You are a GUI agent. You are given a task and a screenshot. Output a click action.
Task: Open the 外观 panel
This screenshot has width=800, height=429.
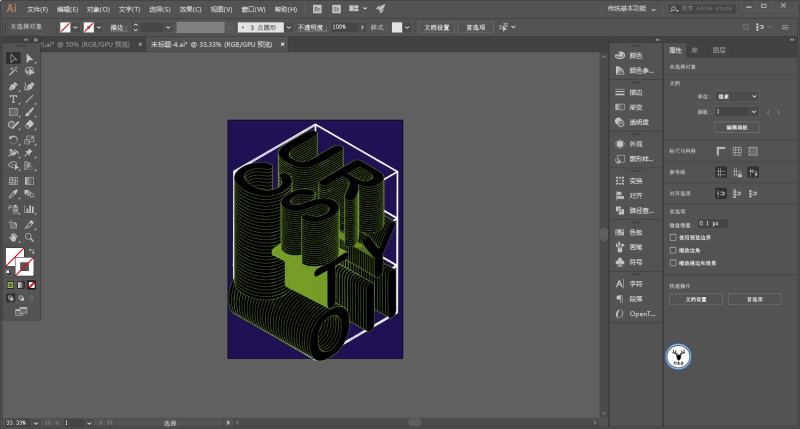(636, 144)
